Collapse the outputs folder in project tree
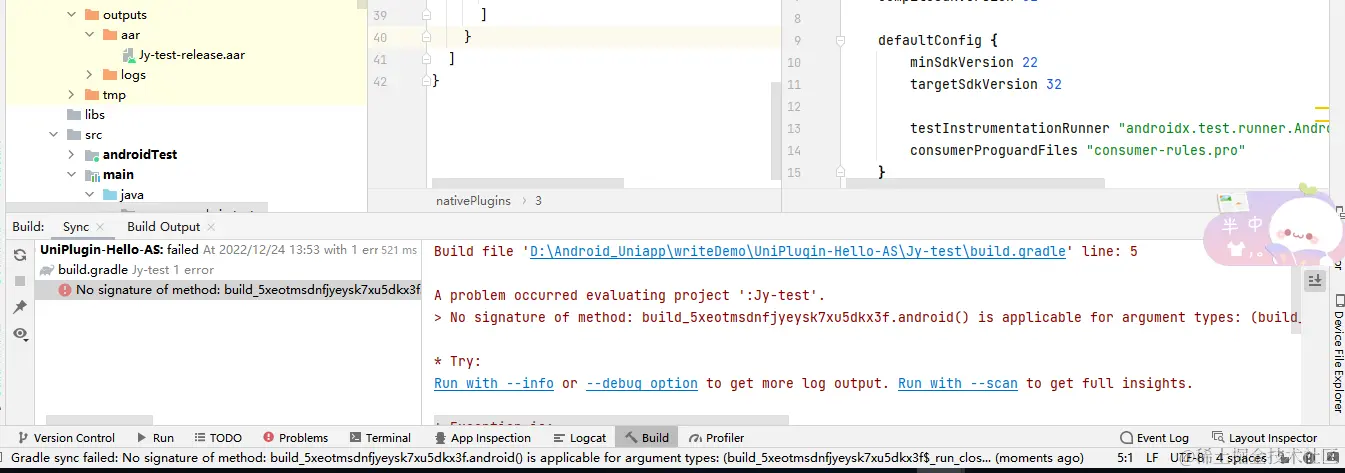The height and width of the screenshot is (473, 1345). pyautogui.click(x=71, y=15)
